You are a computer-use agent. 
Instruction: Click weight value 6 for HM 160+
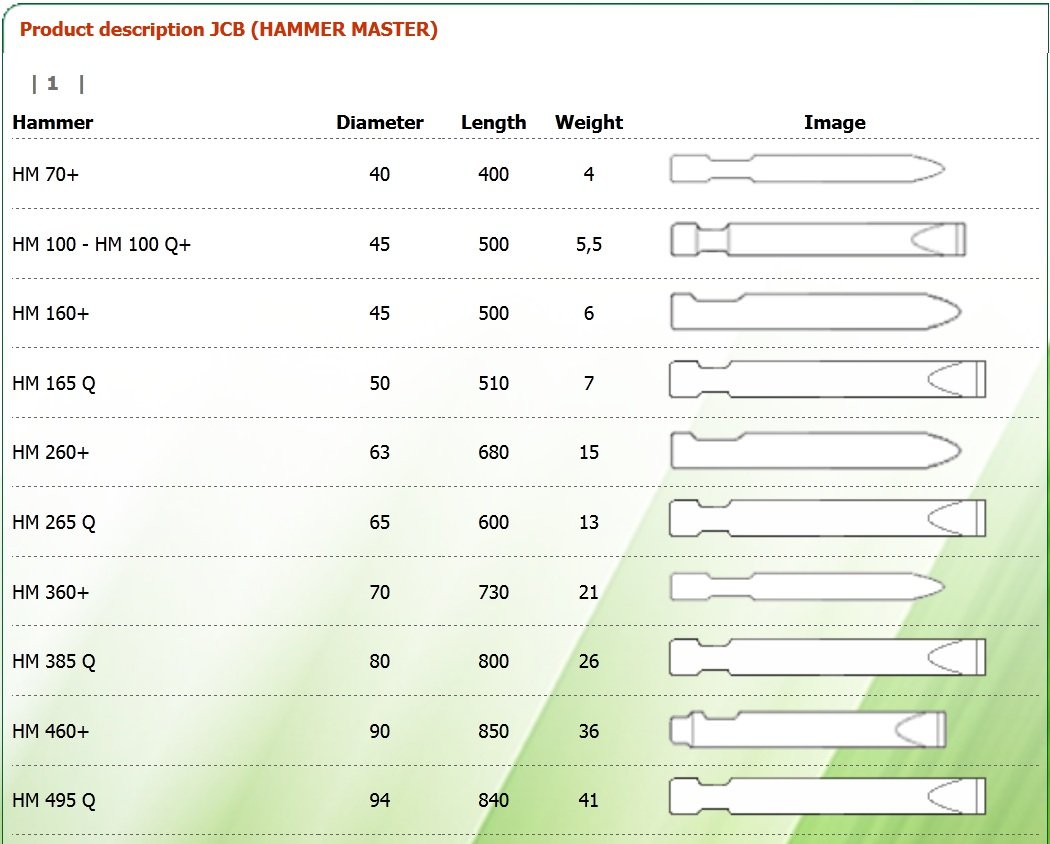tap(589, 313)
